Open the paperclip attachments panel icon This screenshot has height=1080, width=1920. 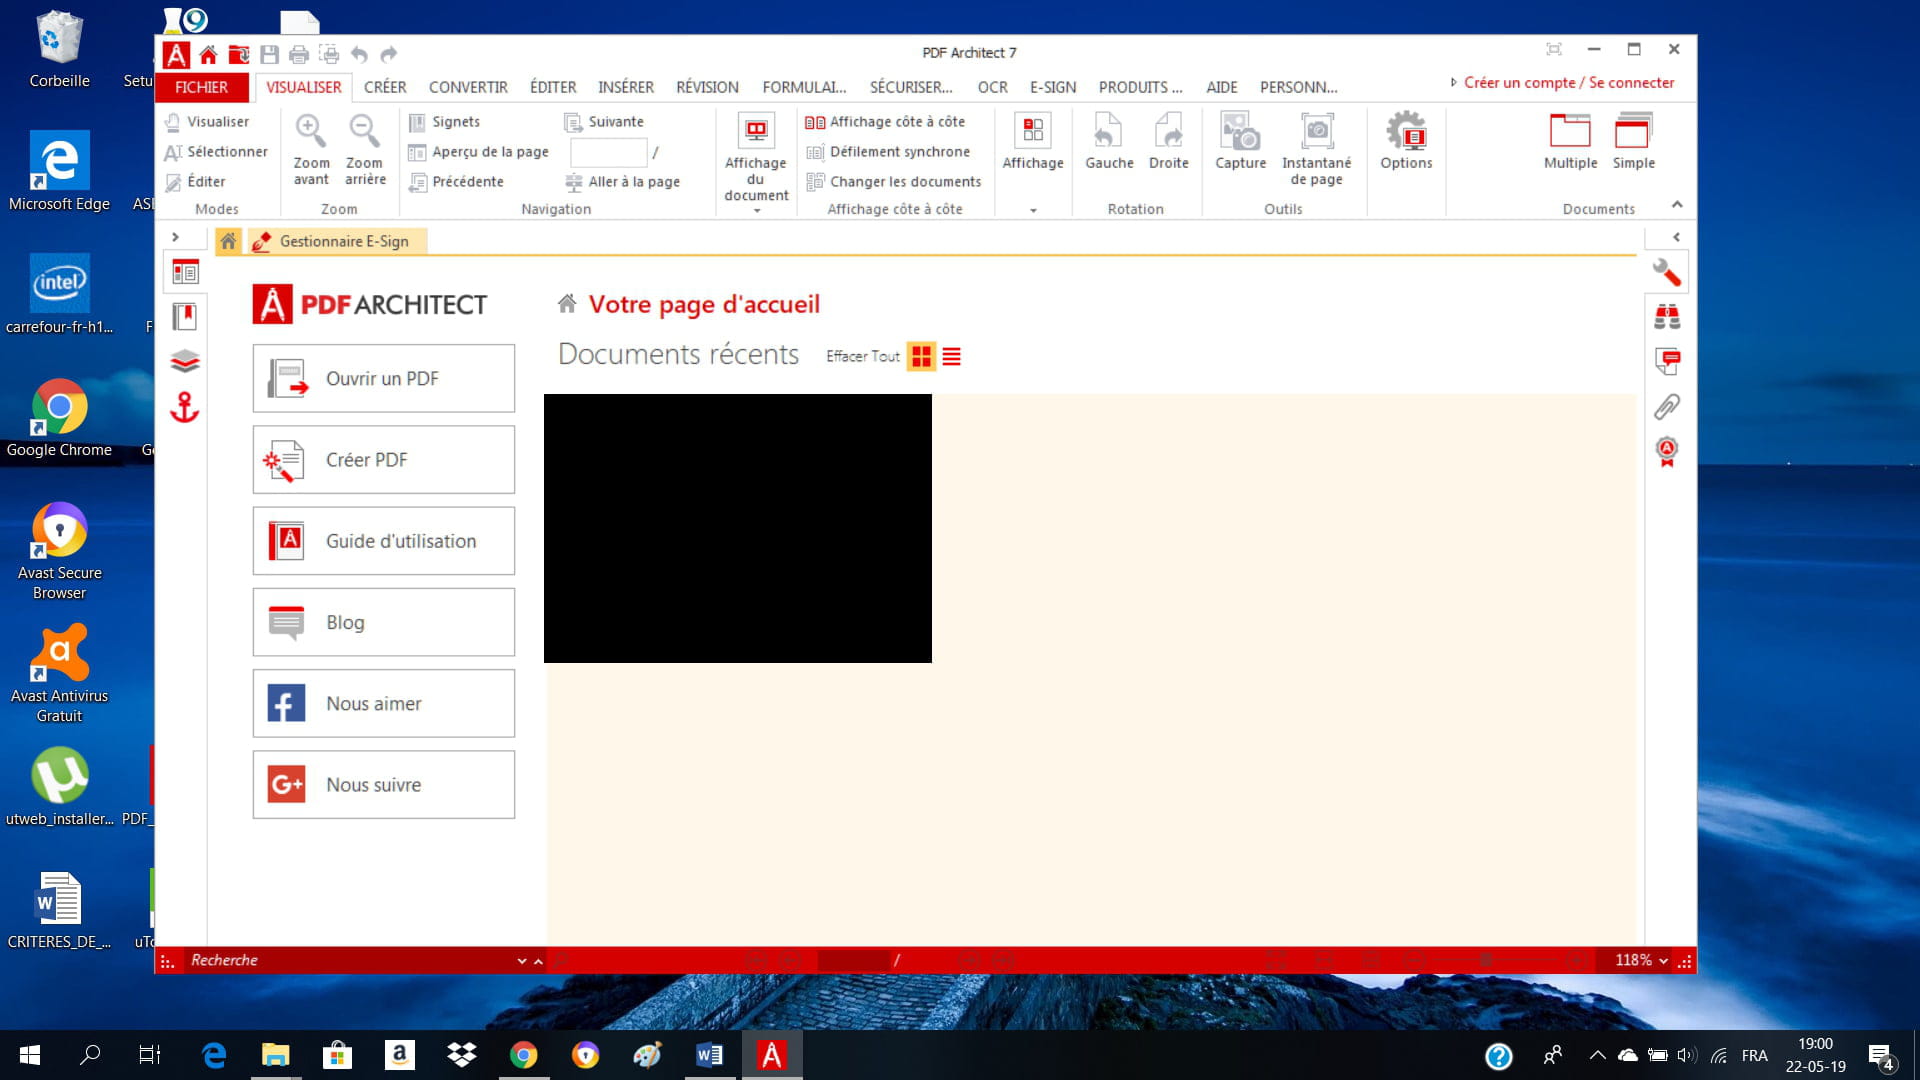tap(1666, 406)
